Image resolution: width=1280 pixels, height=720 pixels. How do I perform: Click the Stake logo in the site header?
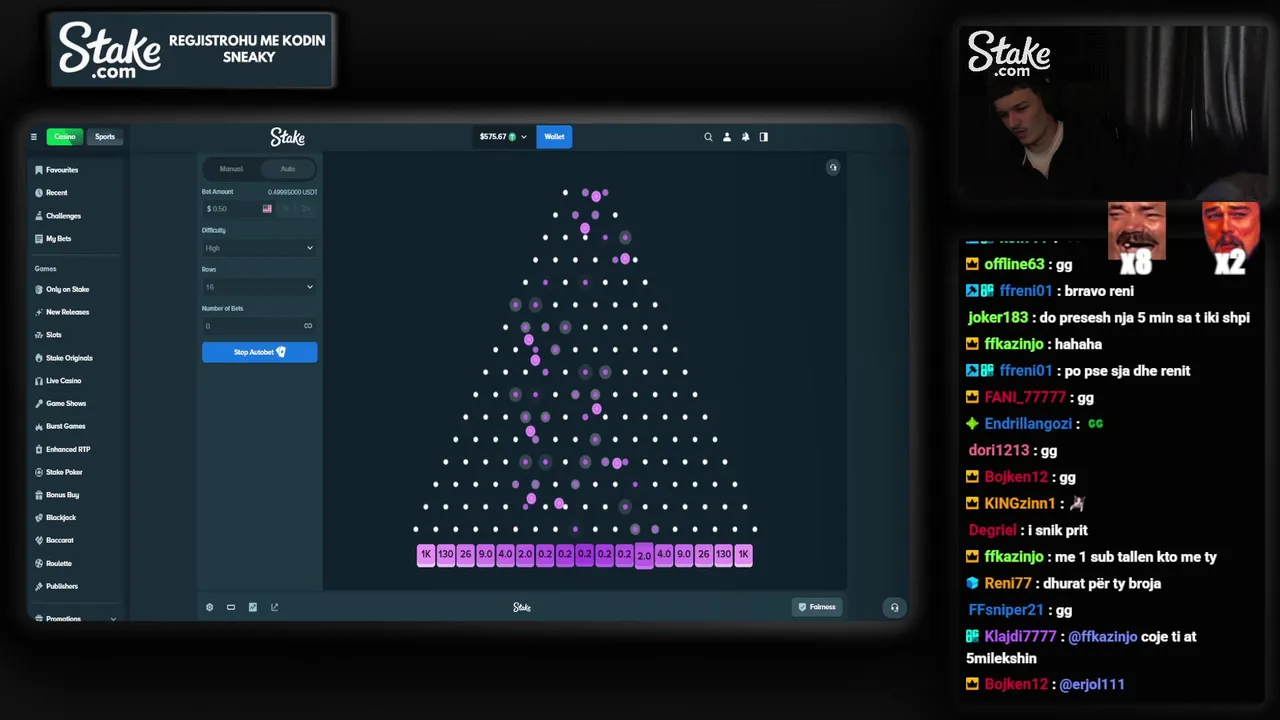pos(287,137)
